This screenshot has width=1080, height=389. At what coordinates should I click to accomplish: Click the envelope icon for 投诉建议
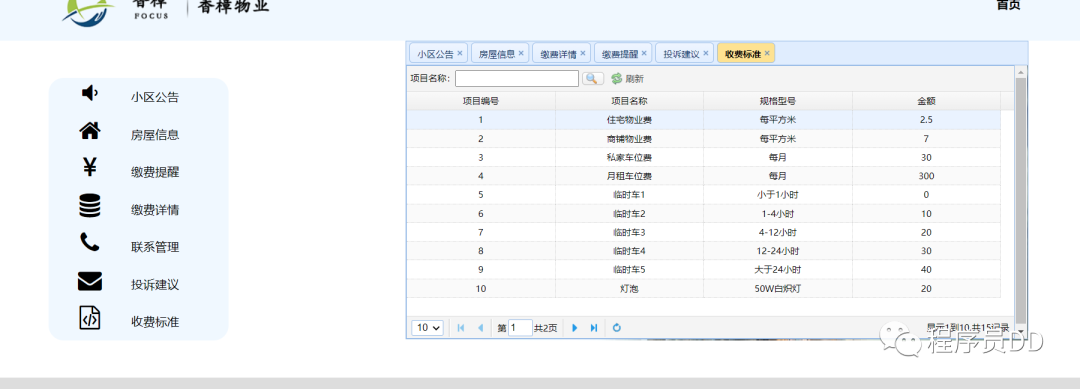coord(90,281)
